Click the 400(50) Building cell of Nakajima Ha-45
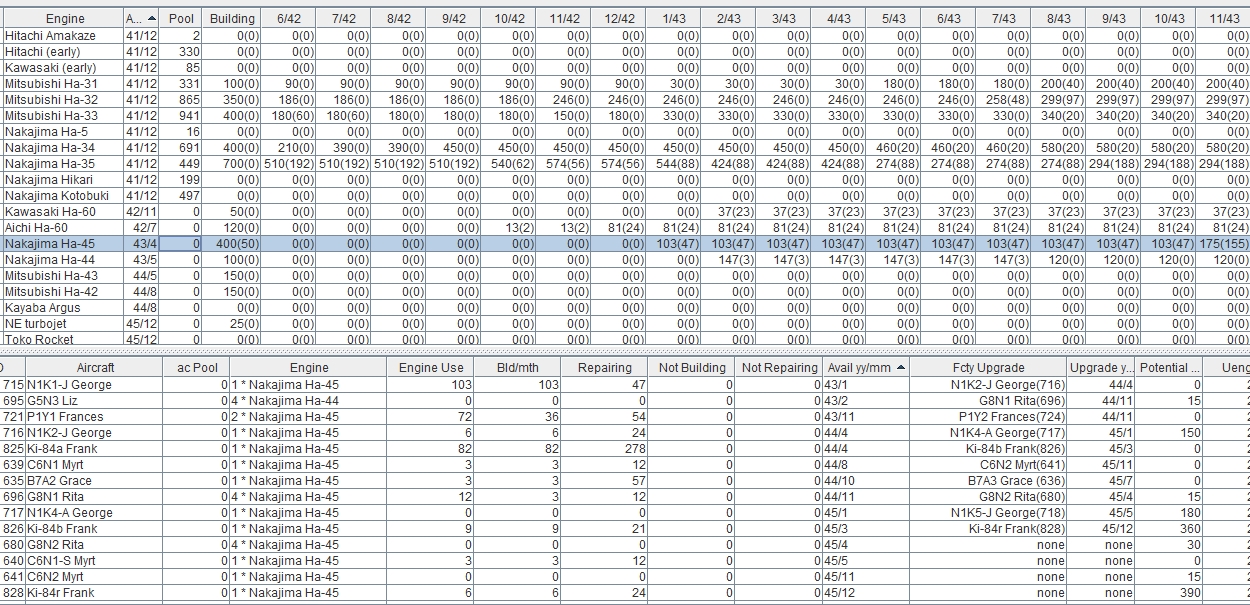 232,243
